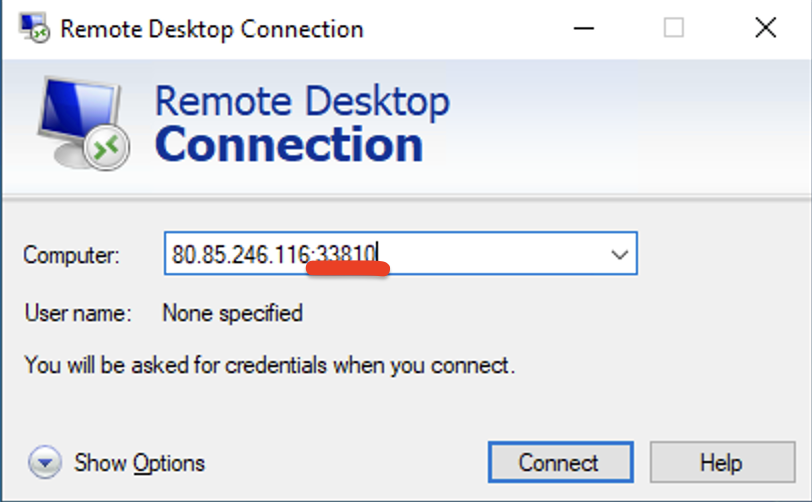Expand the Show Options text label
Viewport: 812px width, 502px height.
(140, 463)
